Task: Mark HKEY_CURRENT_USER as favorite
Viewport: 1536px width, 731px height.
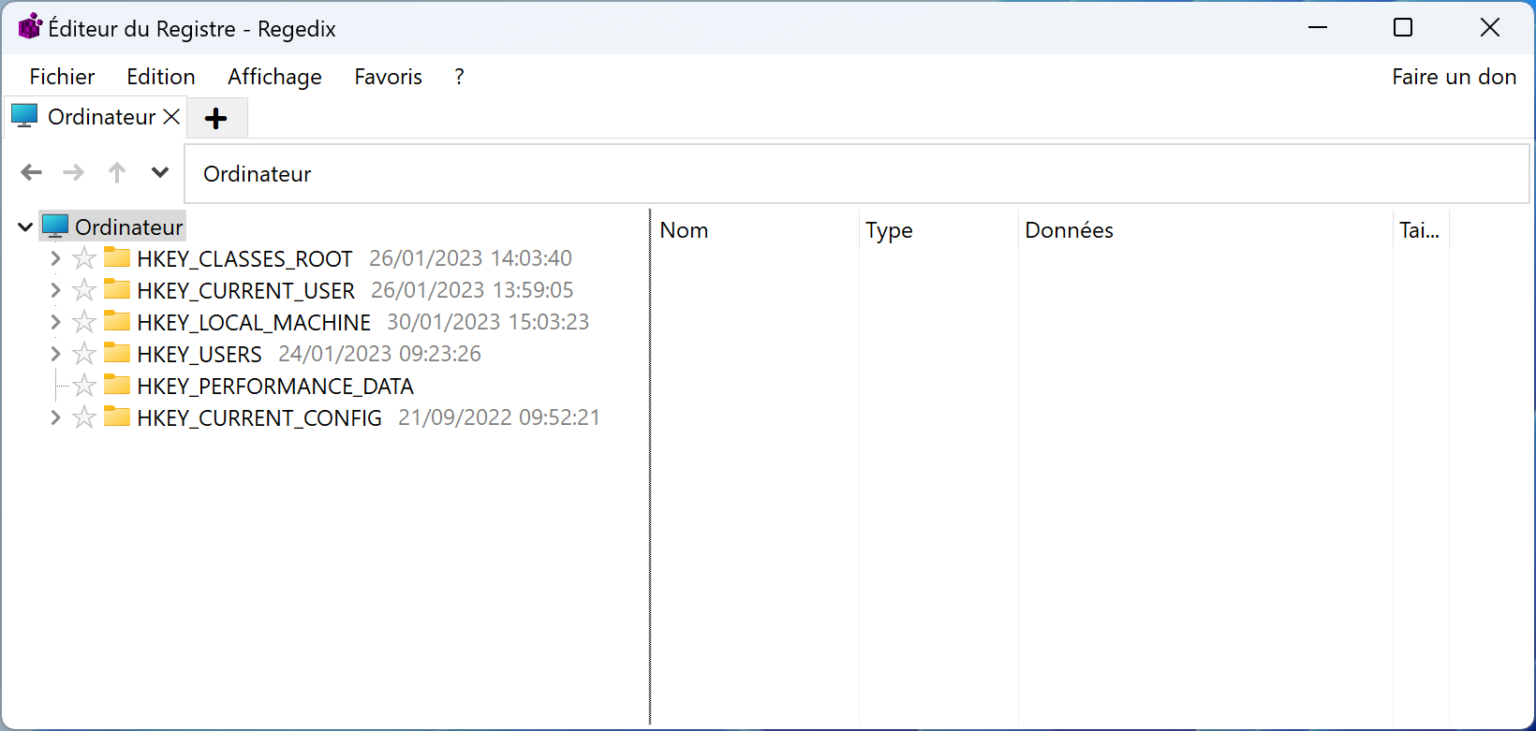Action: pyautogui.click(x=84, y=290)
